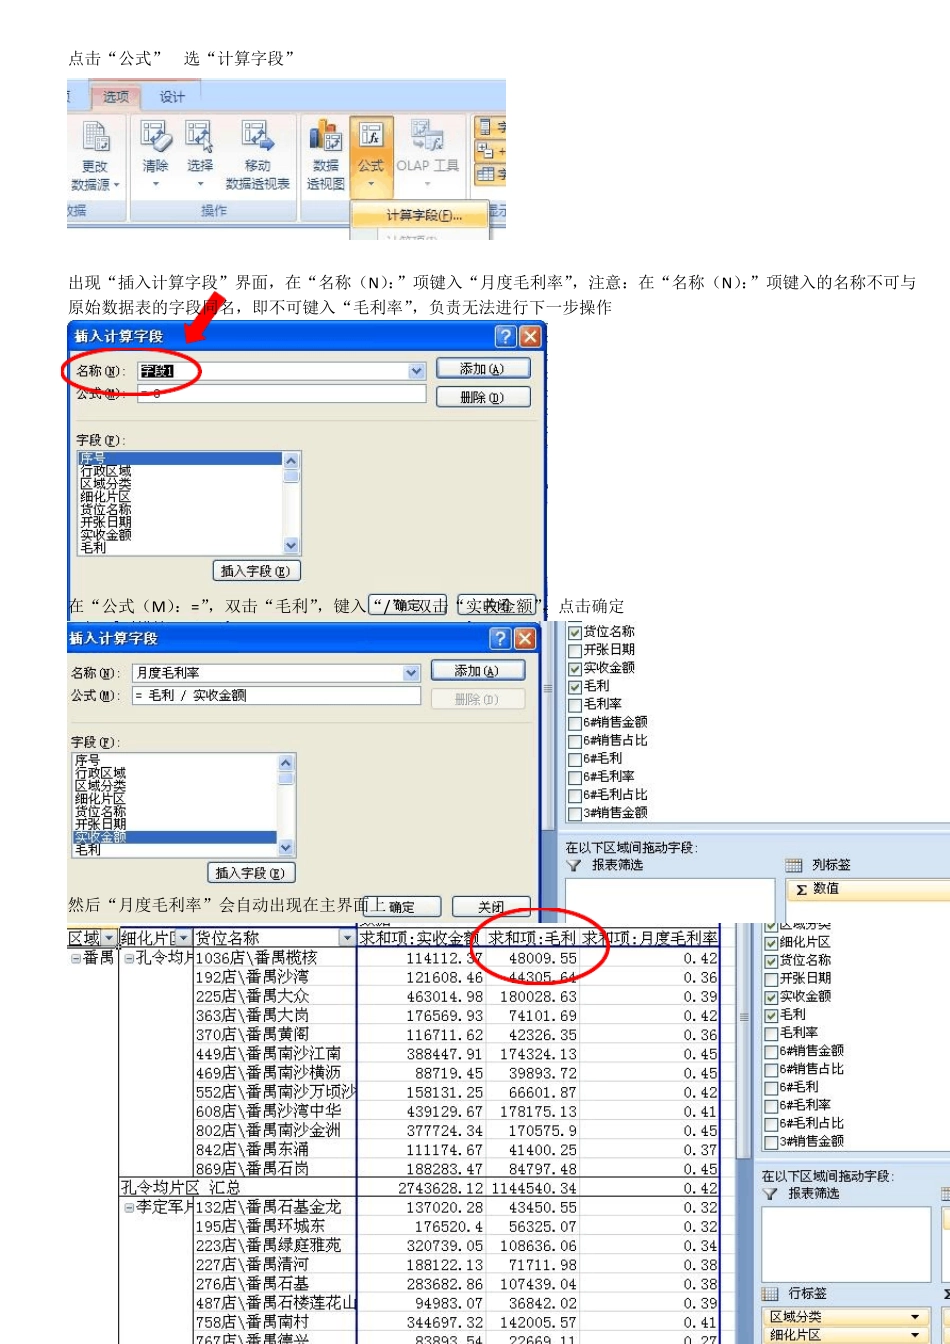This screenshot has width=950, height=1344.
Task: Check 毛利率 in the list beside the pivot table
Action: coord(771,1033)
